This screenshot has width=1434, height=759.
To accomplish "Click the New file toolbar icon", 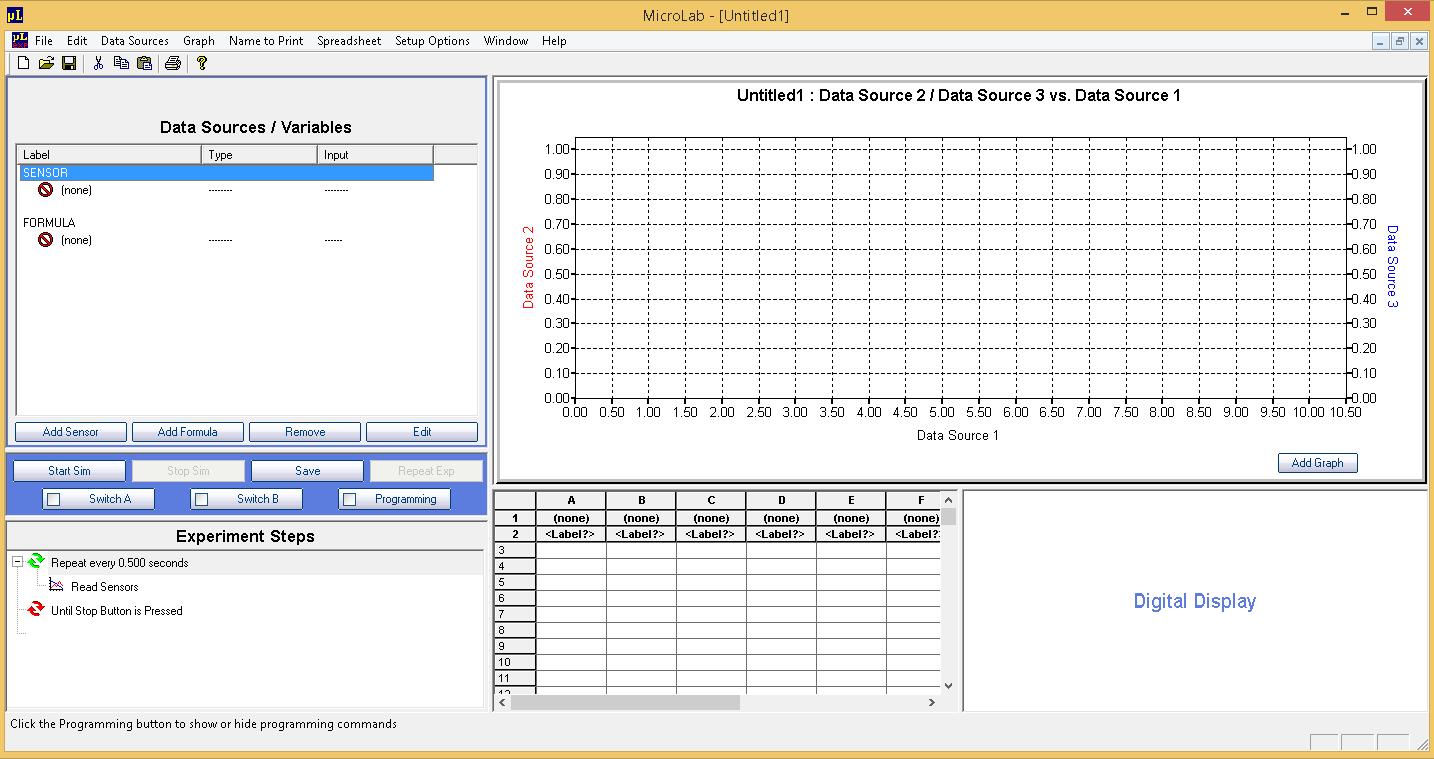I will pyautogui.click(x=24, y=63).
